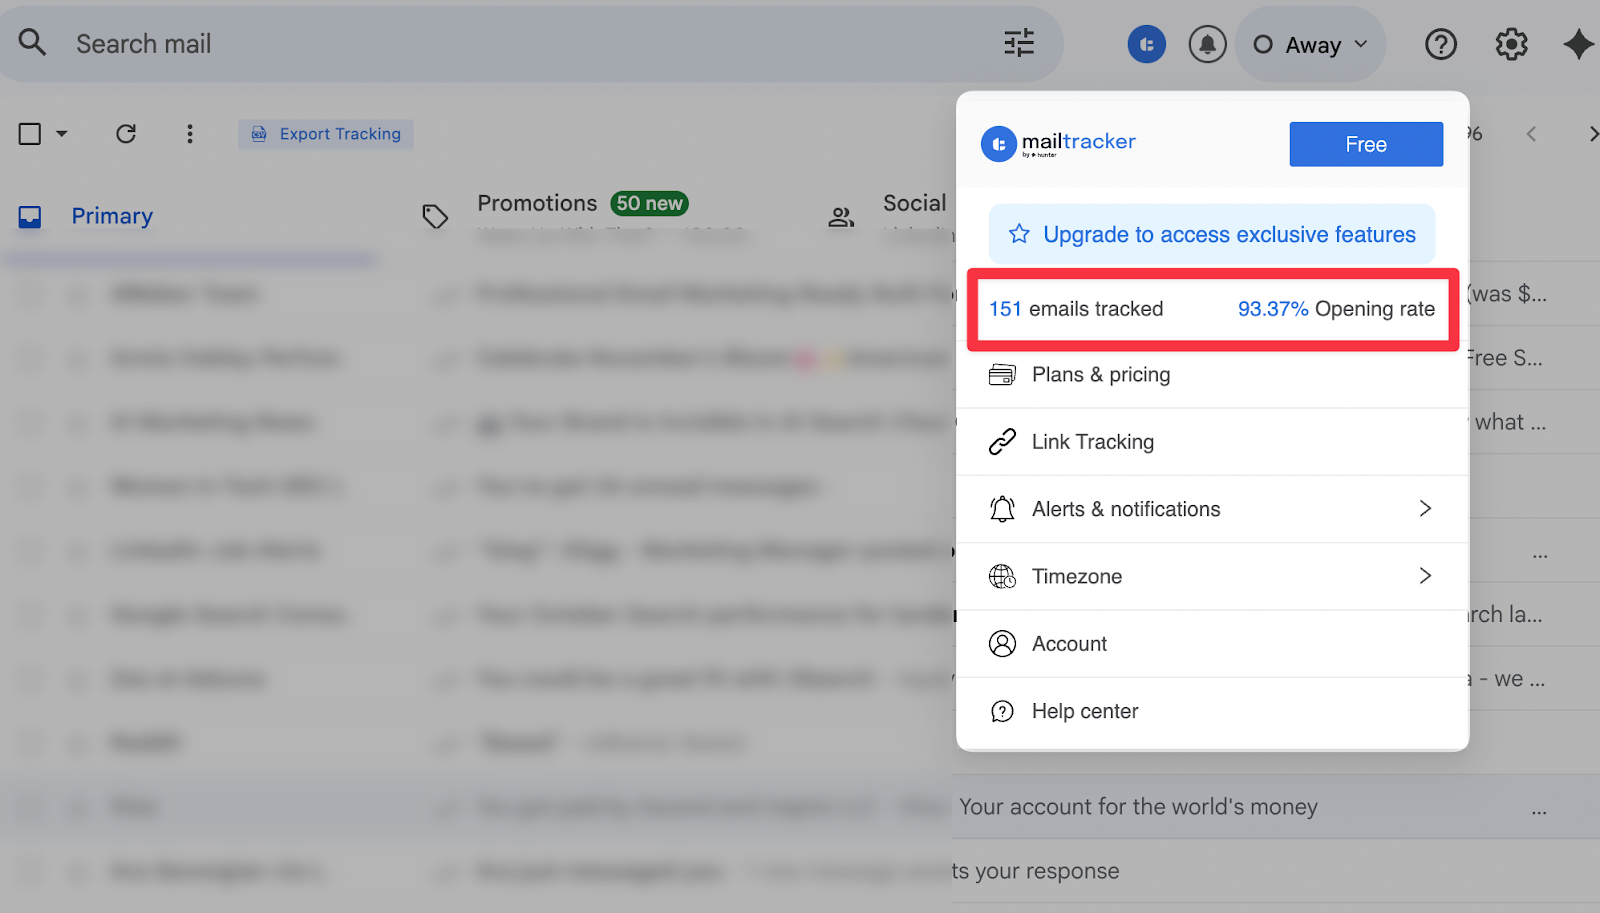Viewport: 1600px width, 913px height.
Task: Launch the Gemini sparkle icon
Action: tap(1578, 44)
